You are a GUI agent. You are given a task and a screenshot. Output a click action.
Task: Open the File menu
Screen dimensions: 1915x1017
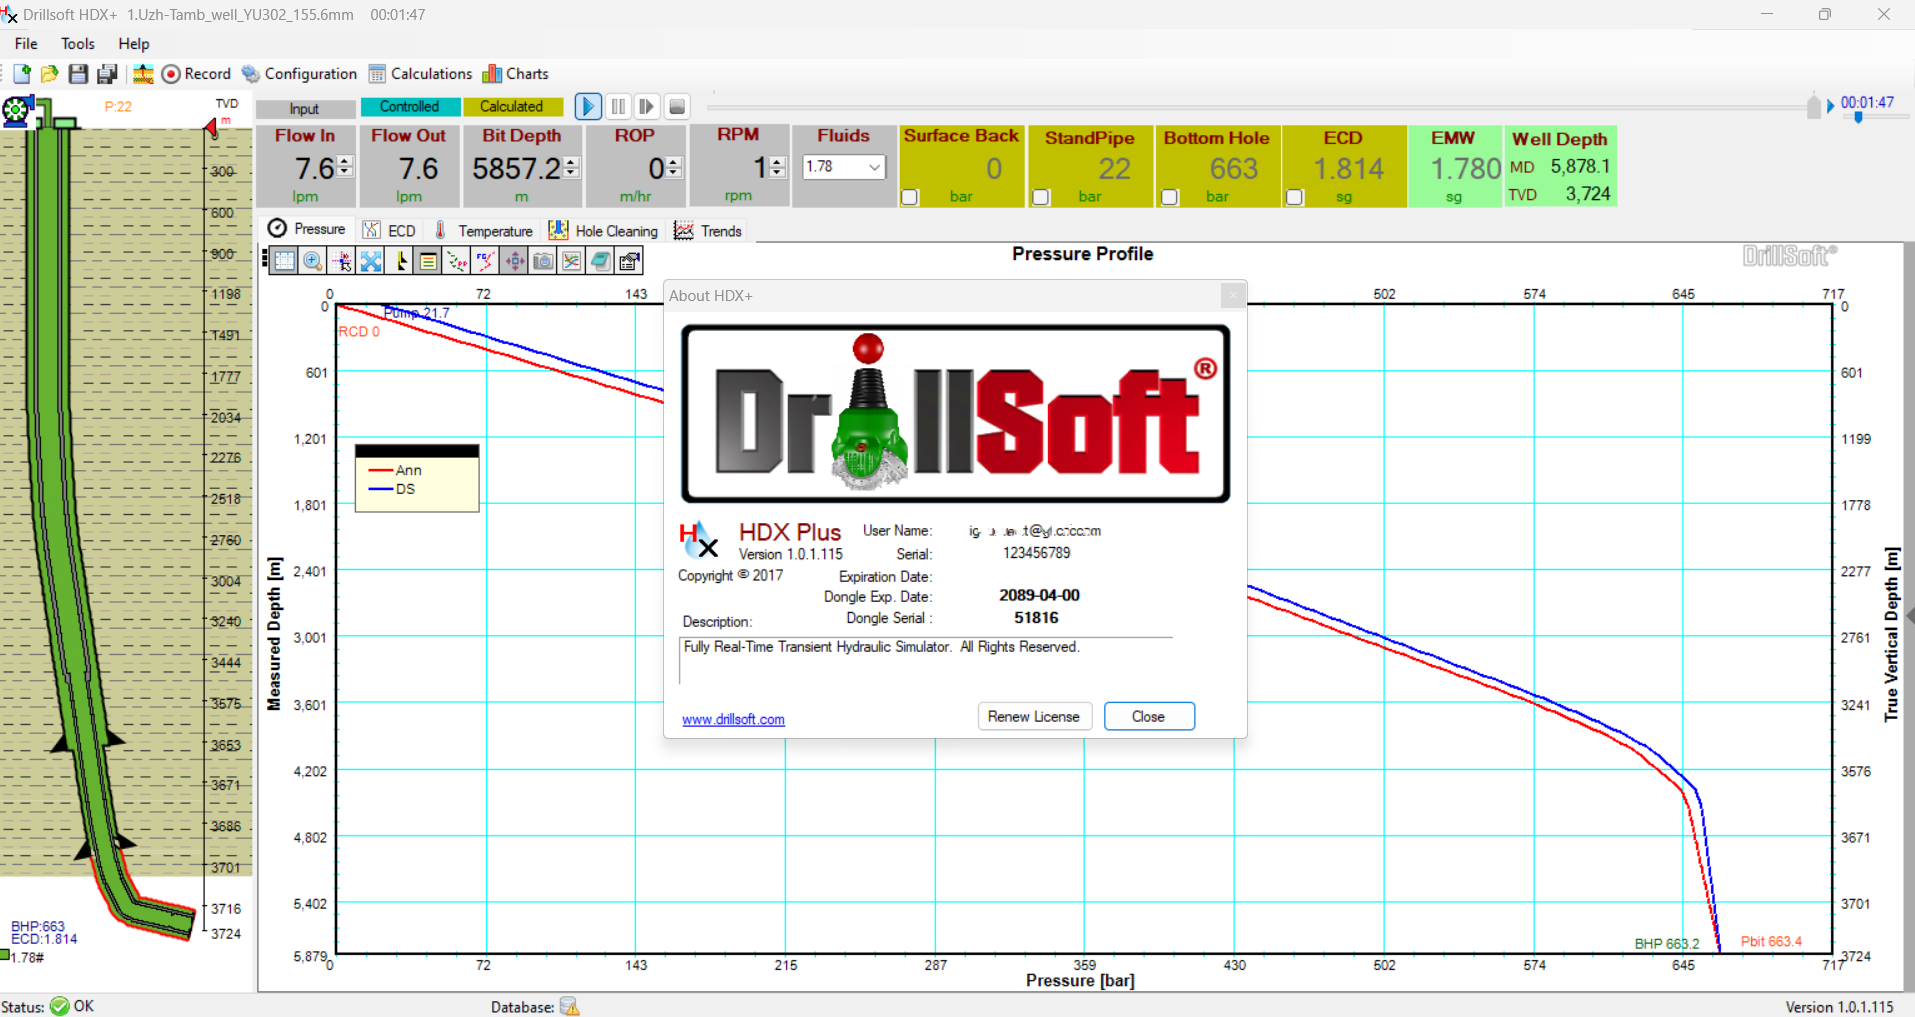pos(26,44)
